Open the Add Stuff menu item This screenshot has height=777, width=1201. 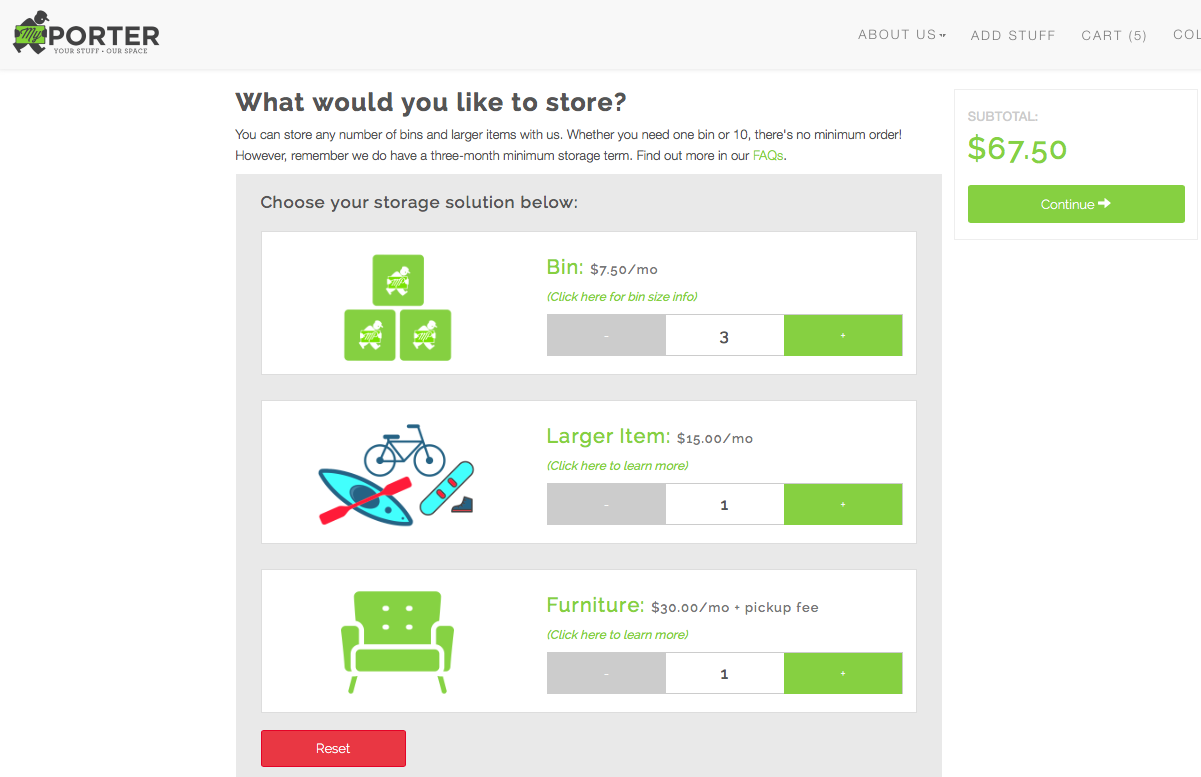[x=1013, y=36]
